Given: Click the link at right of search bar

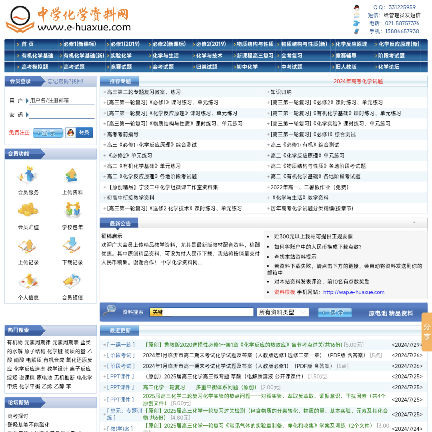Looking at the screenshot, I should 390,313.
